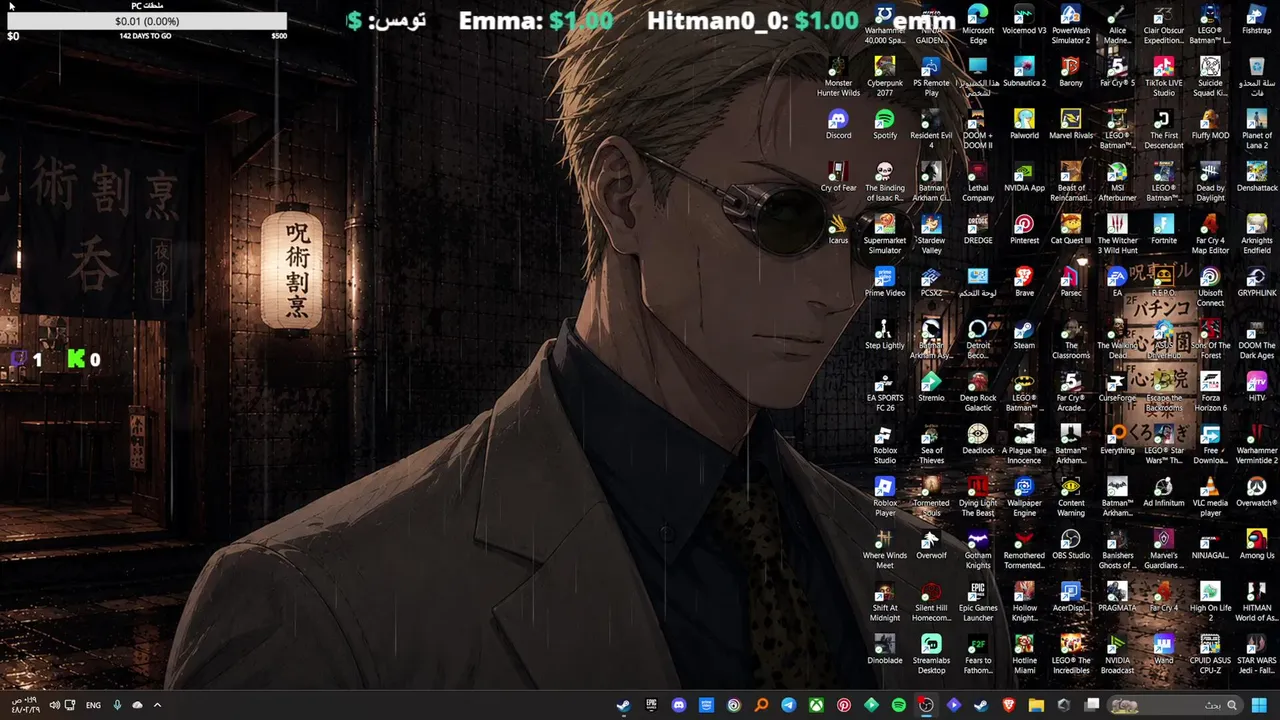Launch Forza Horizon 6 icon
The image size is (1280, 720).
click(1210, 392)
